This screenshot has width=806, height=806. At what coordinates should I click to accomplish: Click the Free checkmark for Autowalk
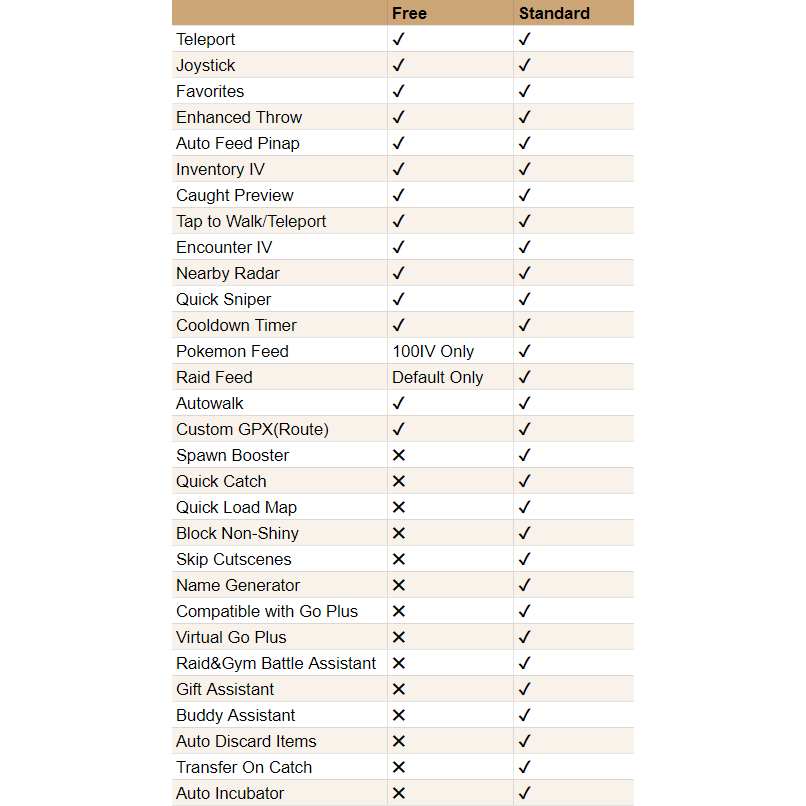click(398, 404)
